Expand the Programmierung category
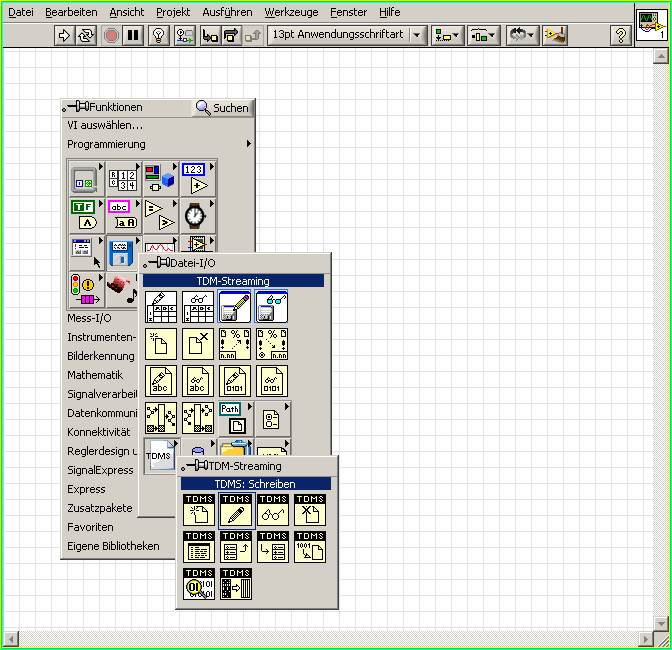This screenshot has width=672, height=650. pyautogui.click(x=158, y=144)
